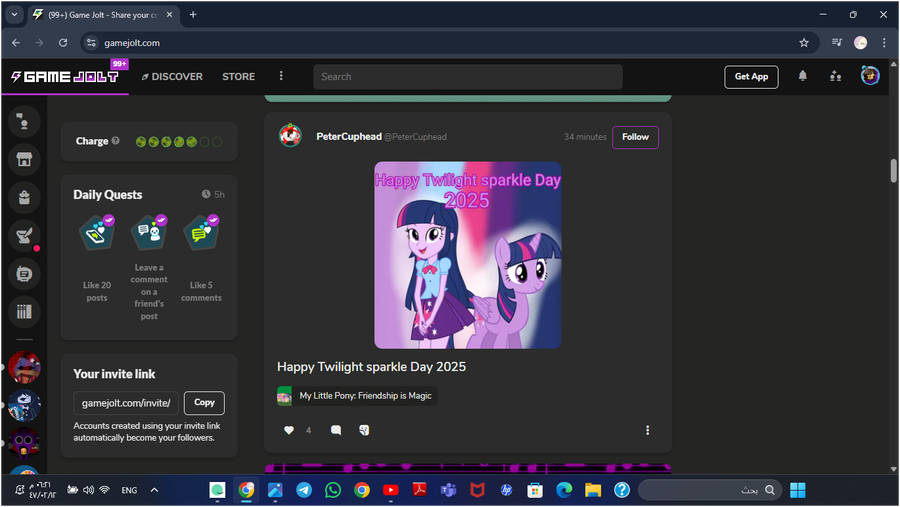
Task: Open a new browser tab
Action: tap(193, 14)
